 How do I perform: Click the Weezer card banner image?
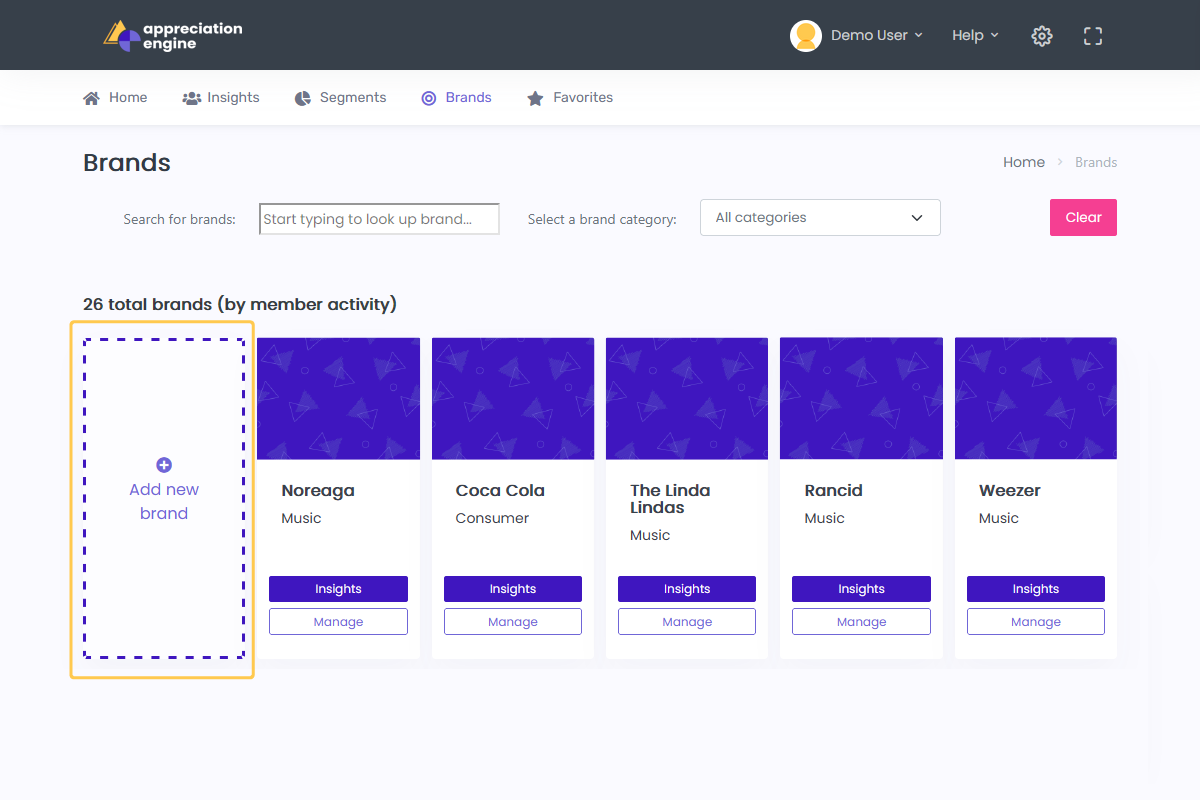point(1036,398)
